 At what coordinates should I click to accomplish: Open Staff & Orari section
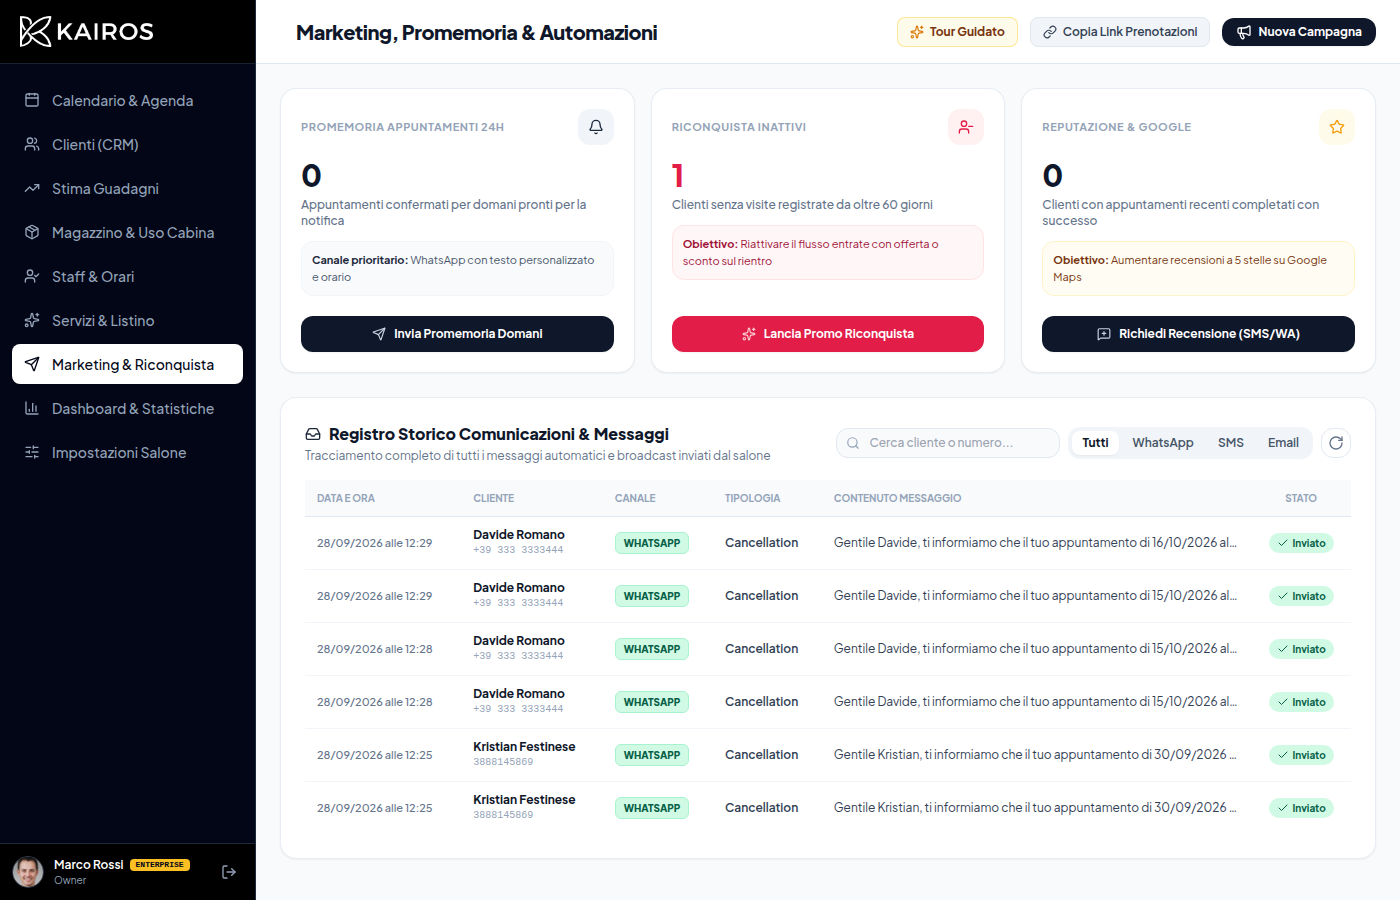click(127, 276)
